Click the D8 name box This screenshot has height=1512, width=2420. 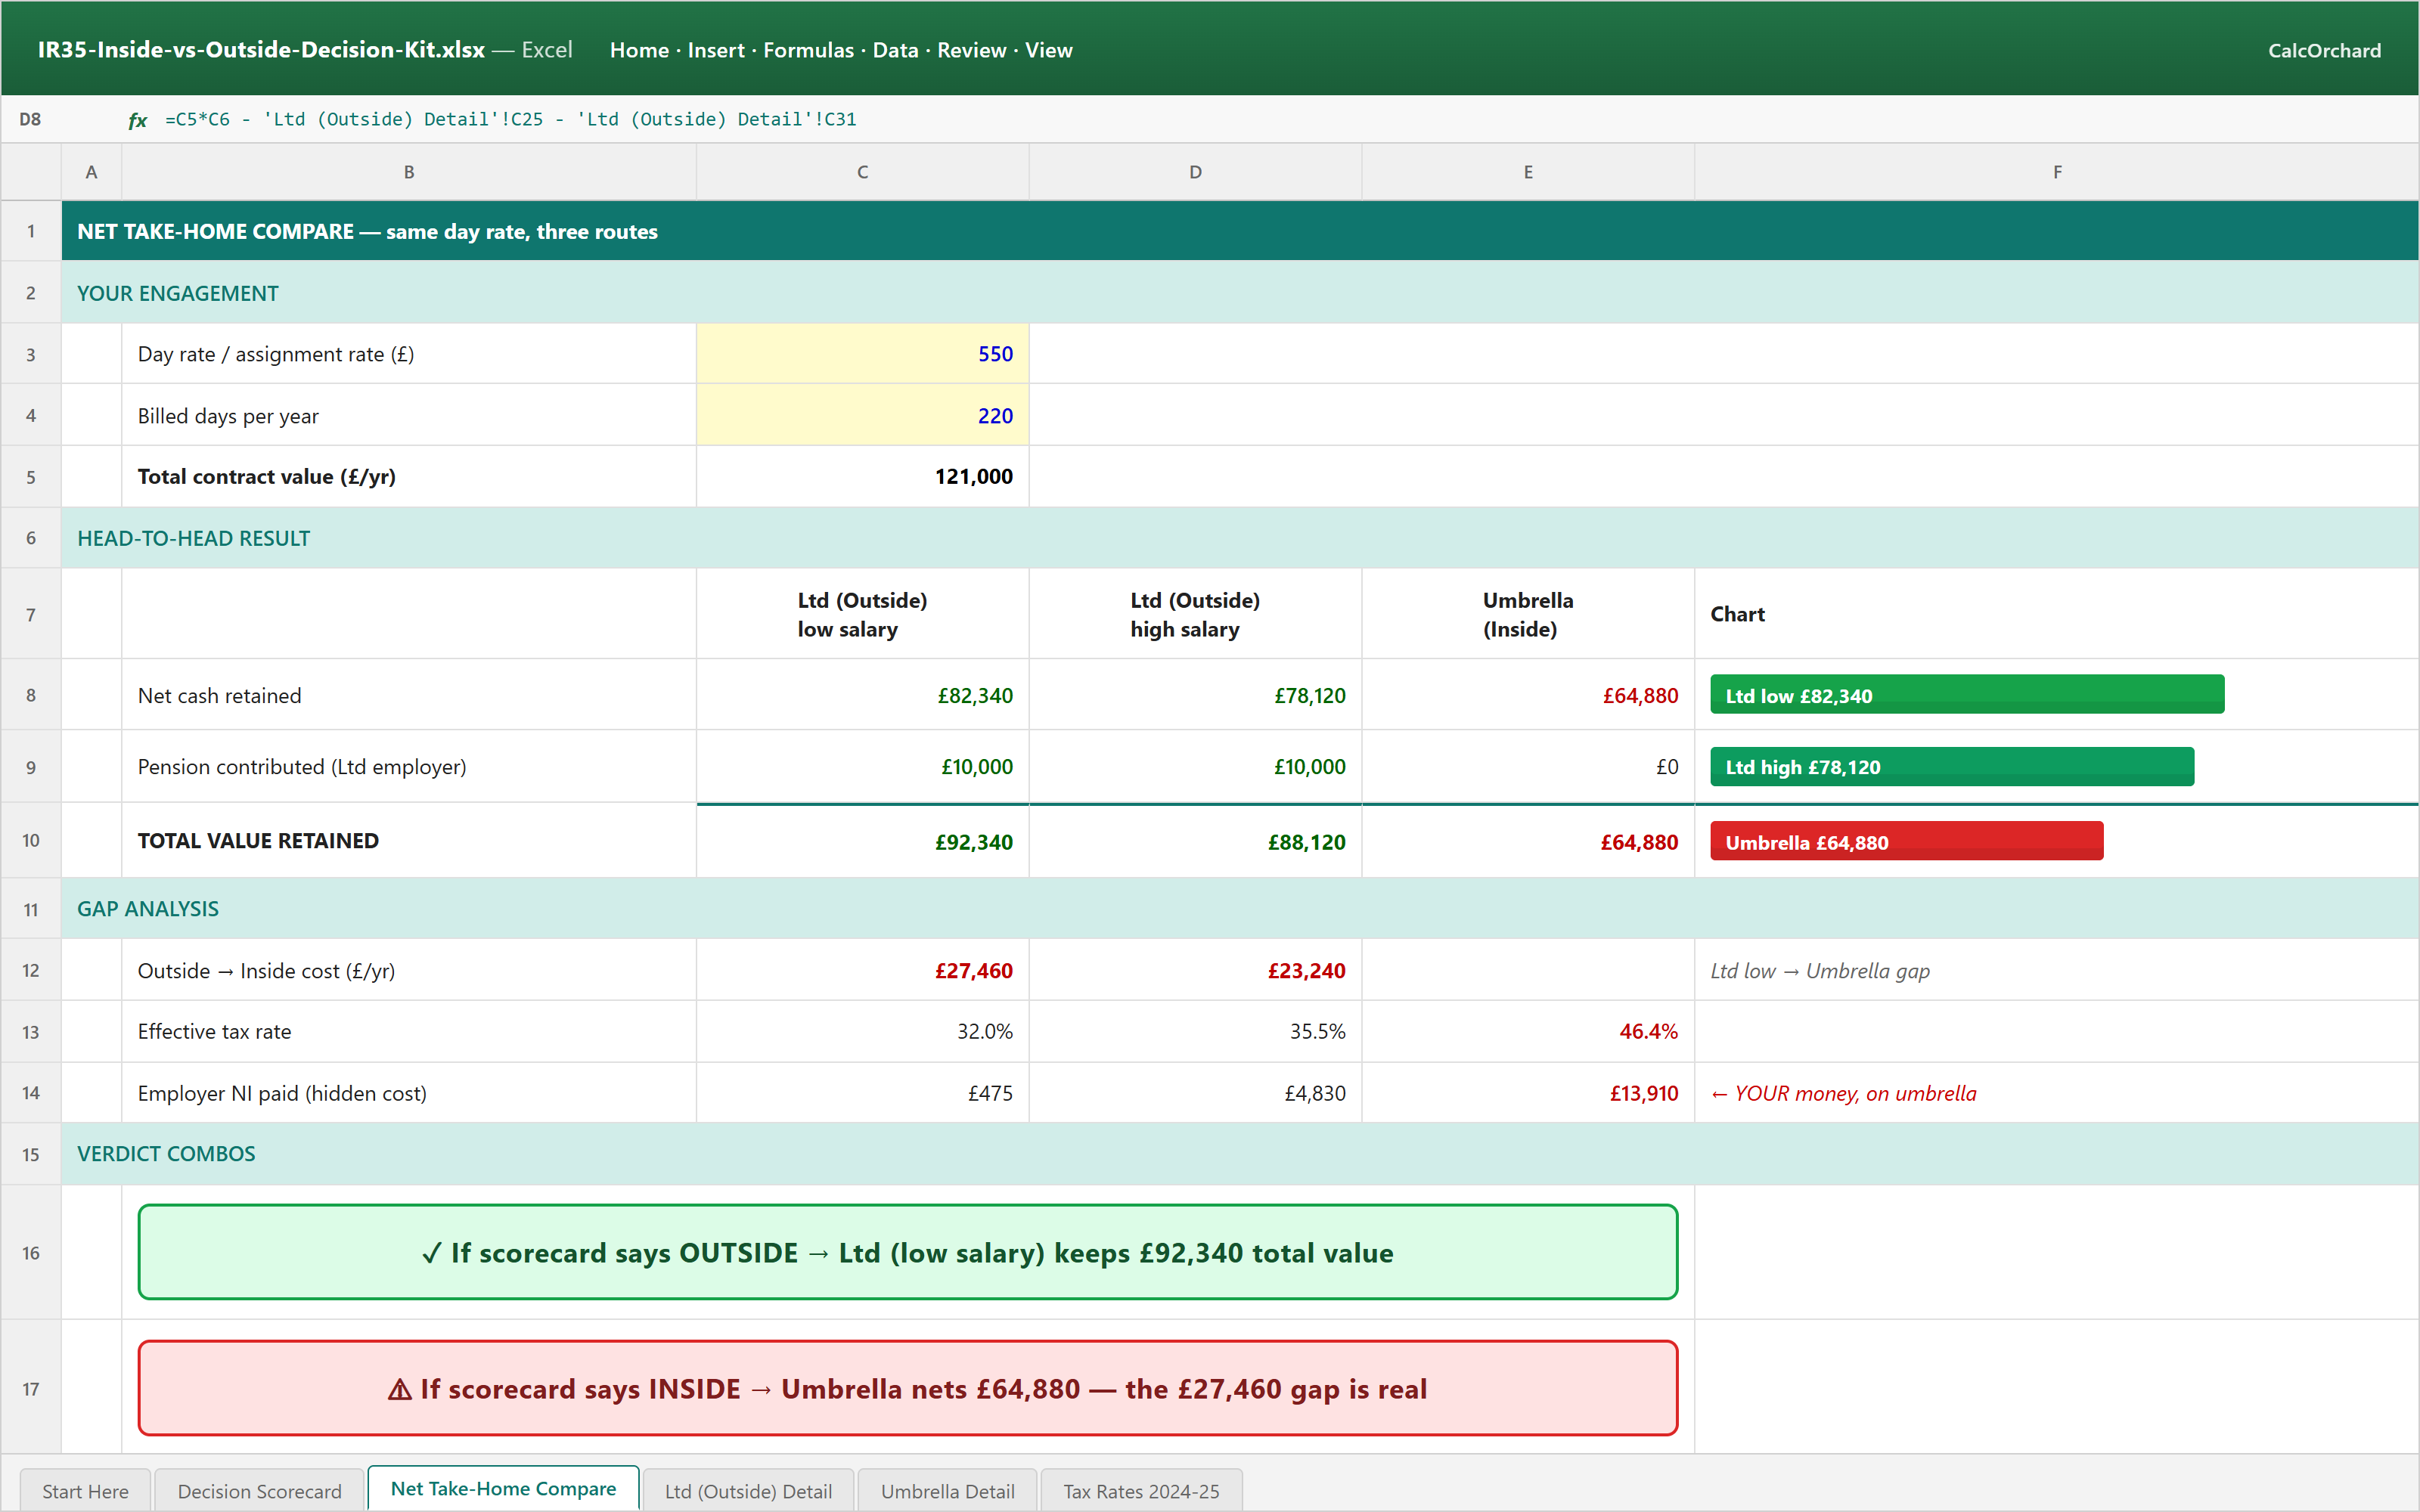[31, 120]
